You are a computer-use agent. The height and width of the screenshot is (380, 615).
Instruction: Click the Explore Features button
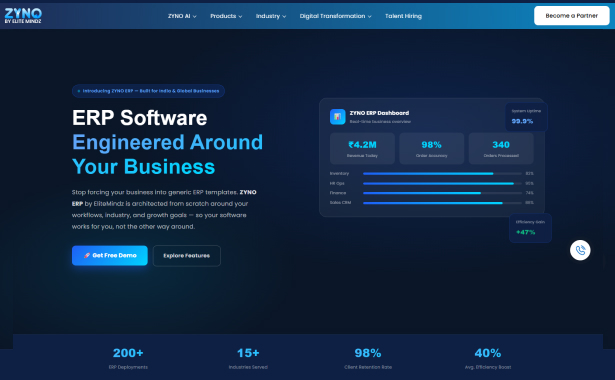[187, 256]
